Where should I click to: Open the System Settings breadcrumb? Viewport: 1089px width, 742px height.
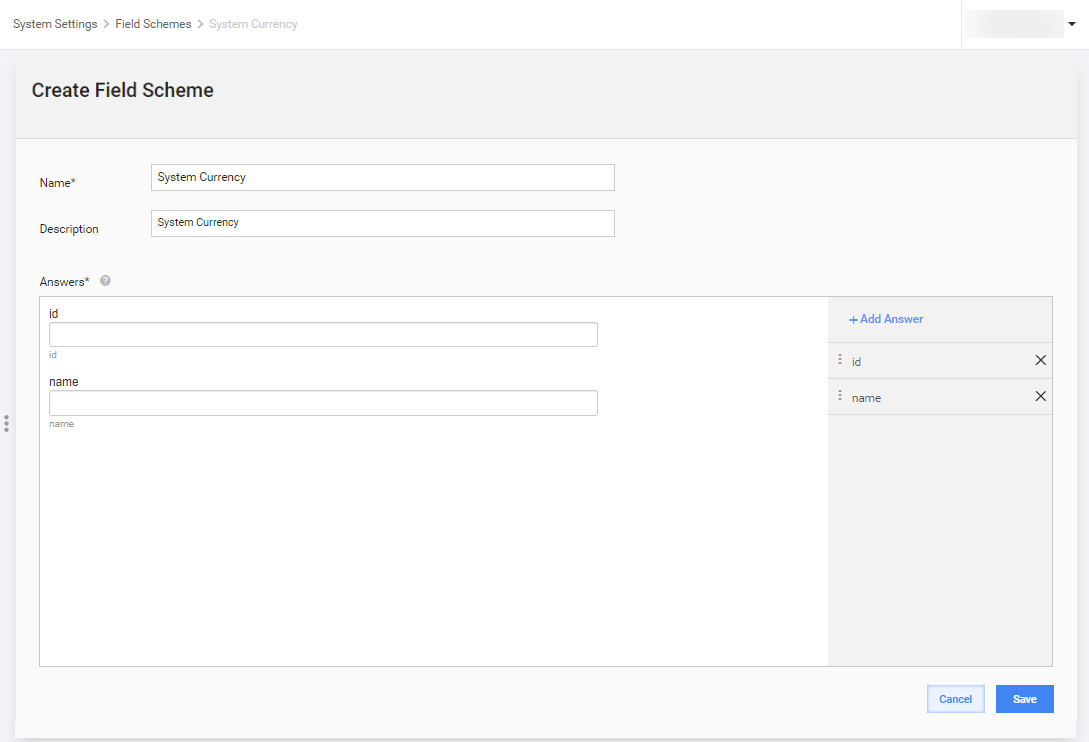pyautogui.click(x=55, y=24)
